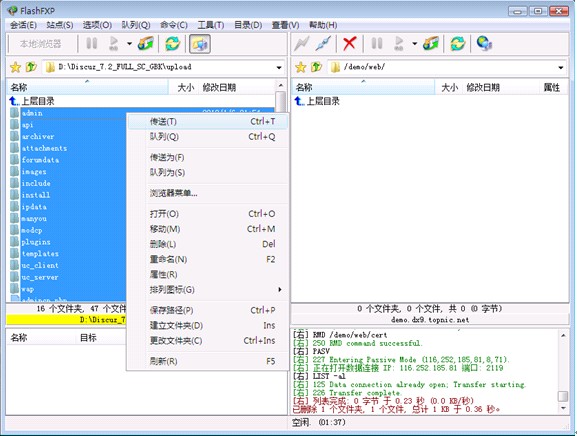Choose 更改文件夹(C) in the context menu
The height and width of the screenshot is (436, 577).
point(208,341)
